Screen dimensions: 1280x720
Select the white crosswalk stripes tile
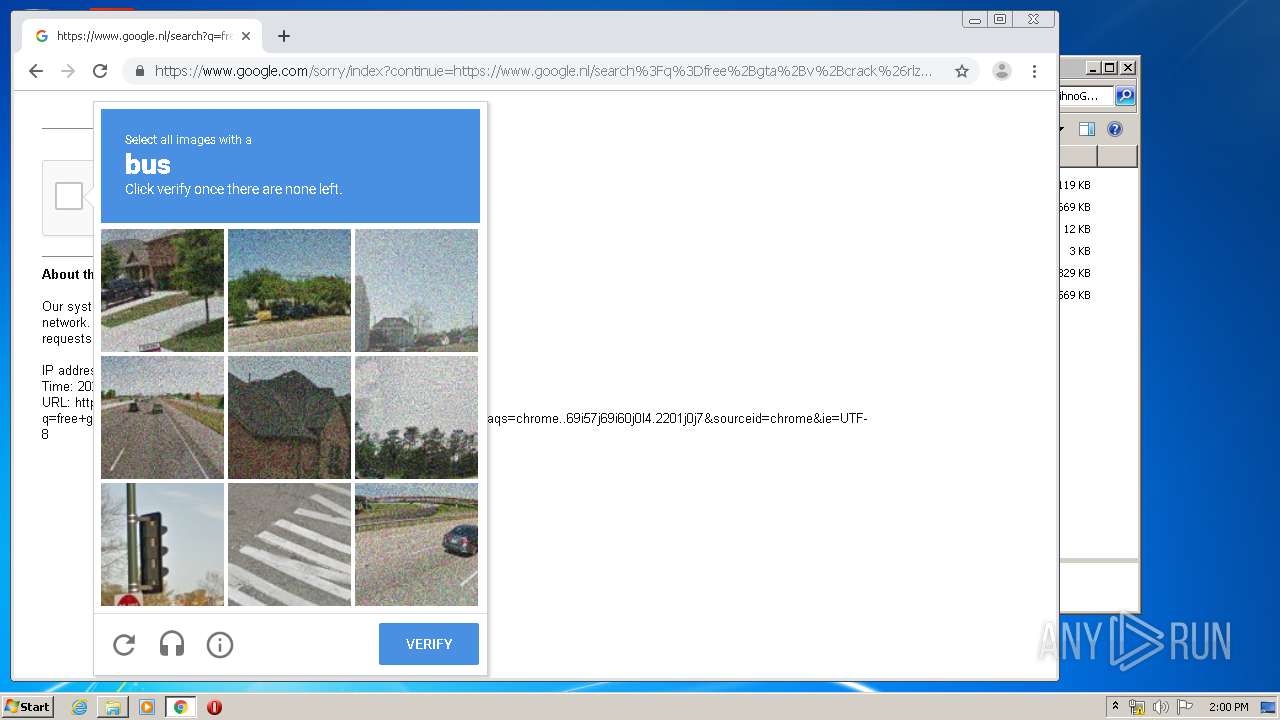(x=289, y=544)
